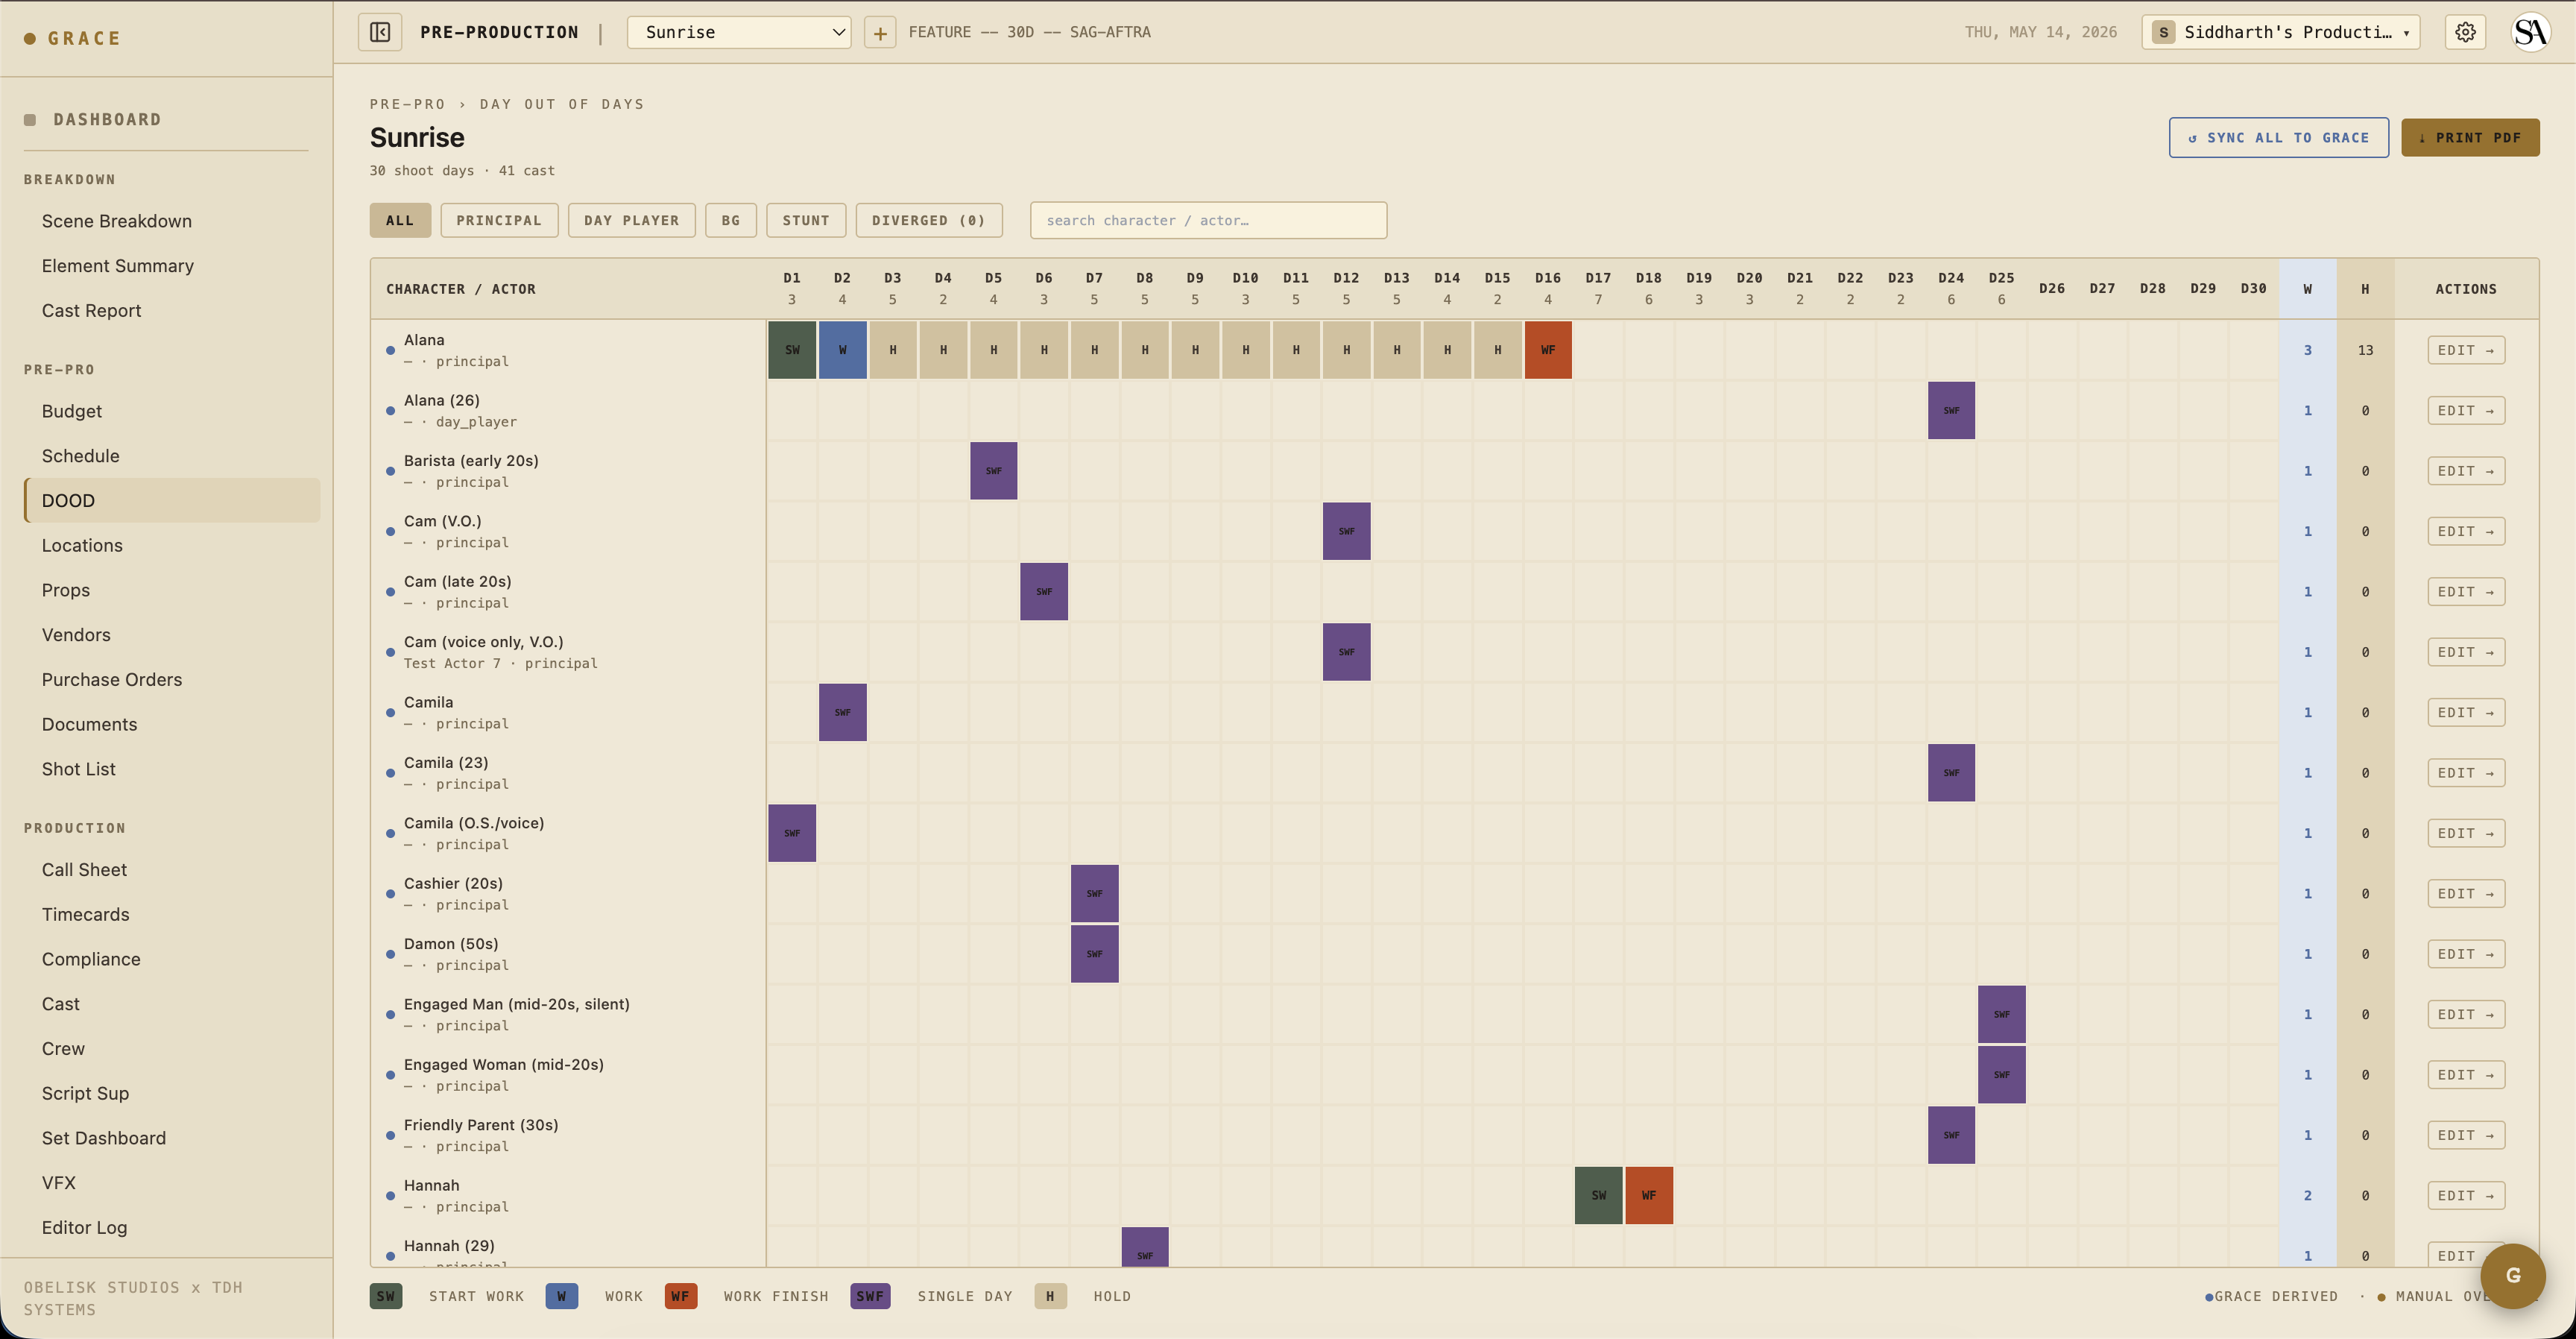This screenshot has width=2576, height=1339.
Task: Click the PRE-PRO breadcrumb link
Action: pos(407,104)
